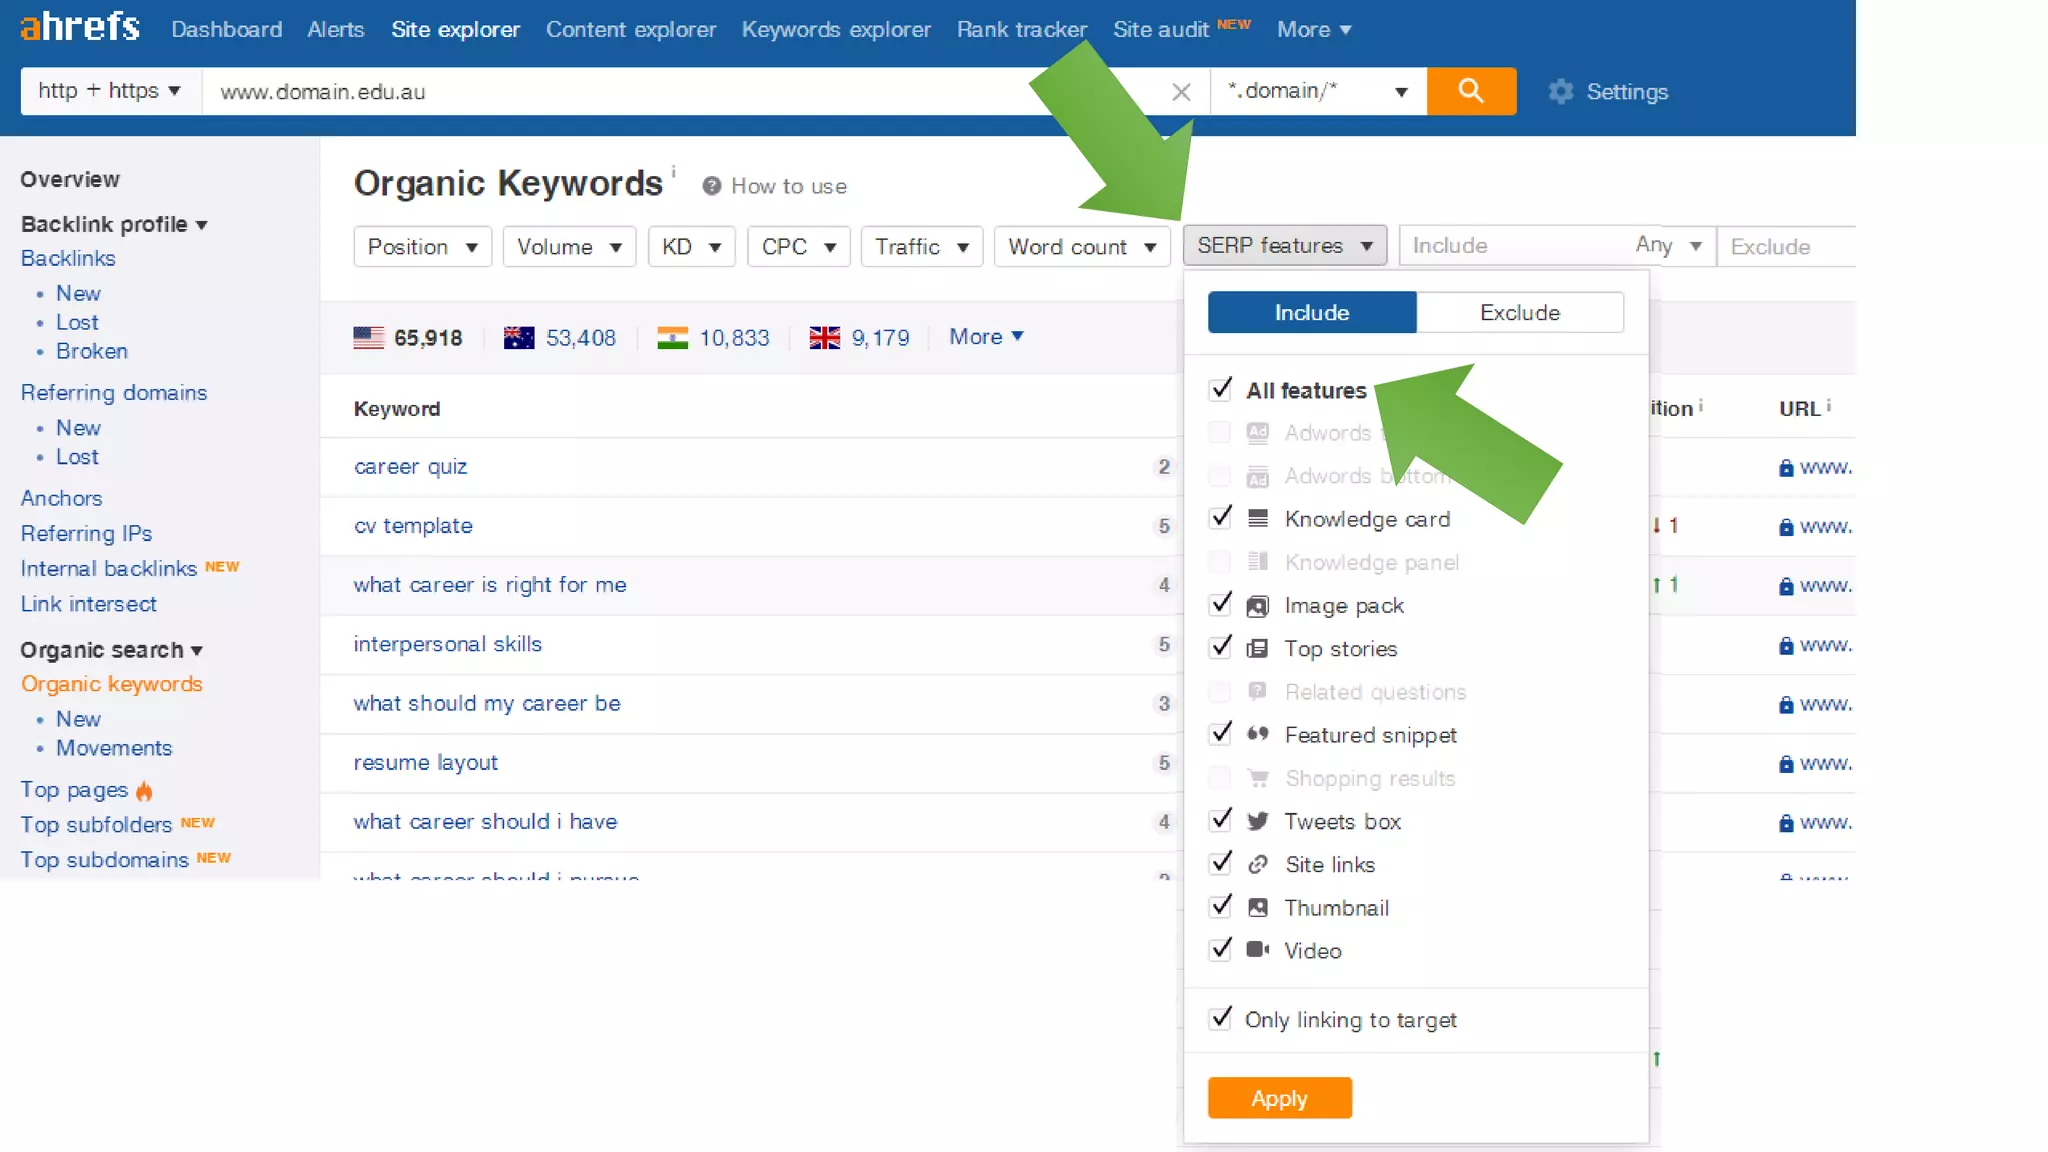Switch to the Exclude tab
The height and width of the screenshot is (1152, 2048).
1519,312
